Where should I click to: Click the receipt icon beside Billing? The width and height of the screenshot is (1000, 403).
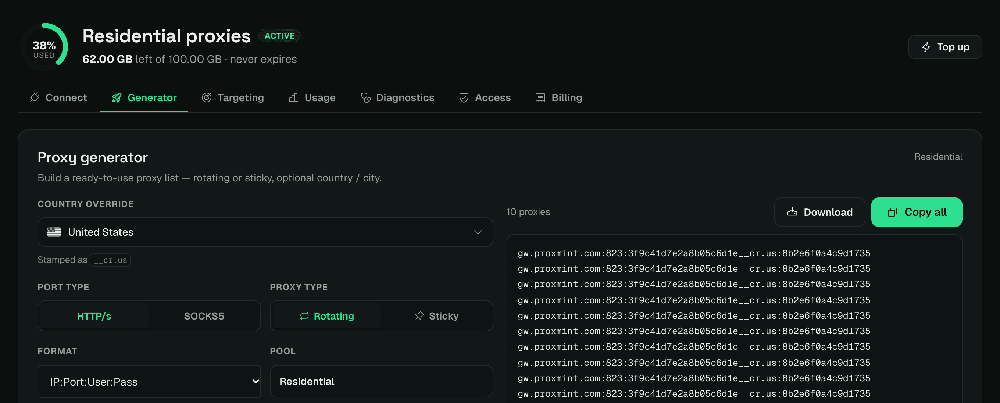(540, 98)
